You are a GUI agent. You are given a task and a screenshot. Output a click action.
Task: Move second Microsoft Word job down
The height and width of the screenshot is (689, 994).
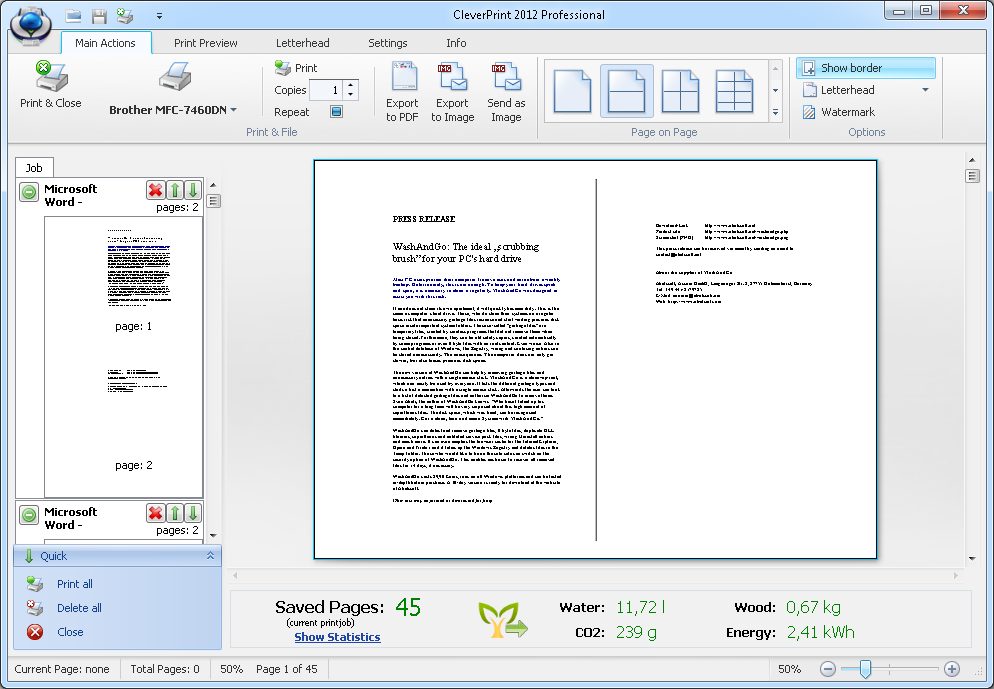pyautogui.click(x=193, y=513)
